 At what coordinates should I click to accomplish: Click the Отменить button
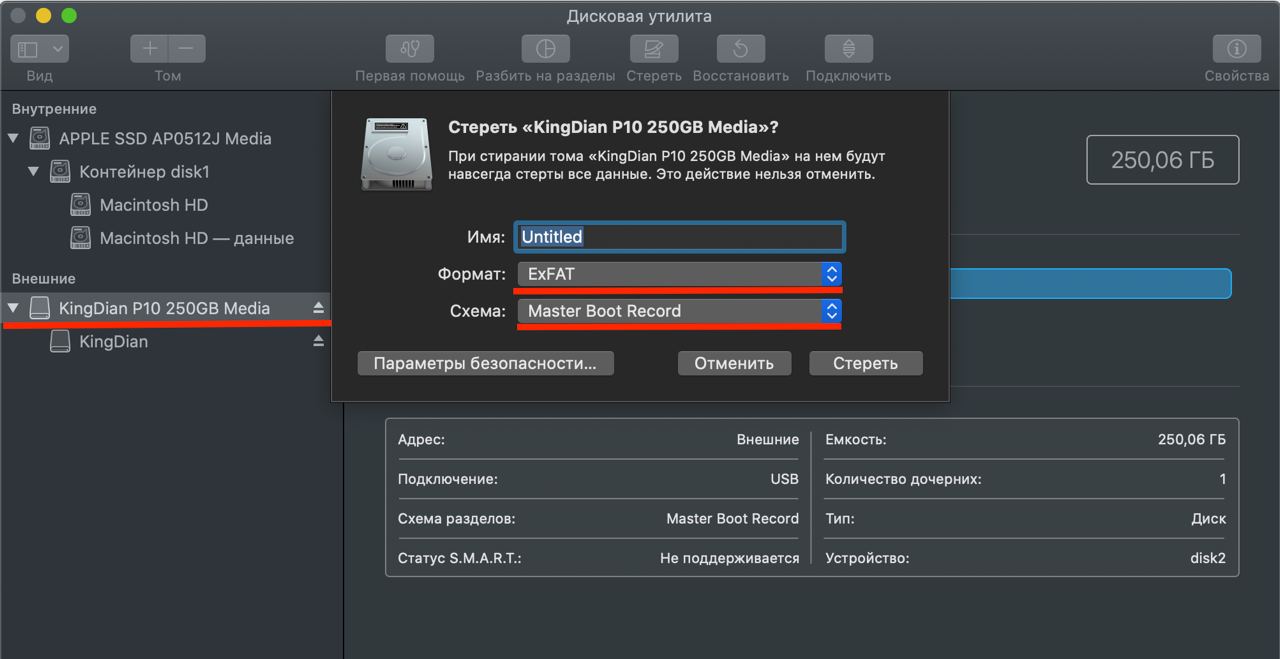(x=734, y=363)
